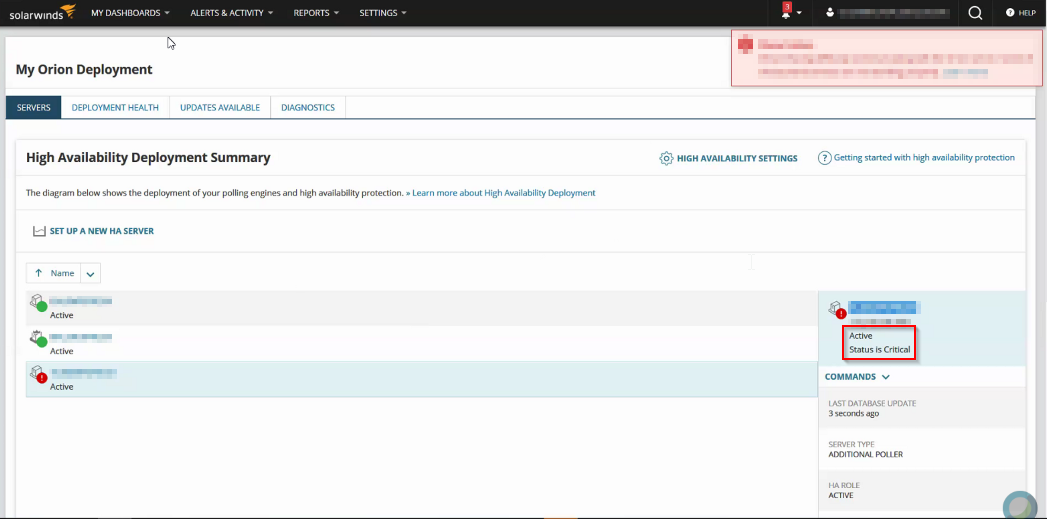The height and width of the screenshot is (519, 1048).
Task: Switch to the Updates Available tab
Action: 220,108
